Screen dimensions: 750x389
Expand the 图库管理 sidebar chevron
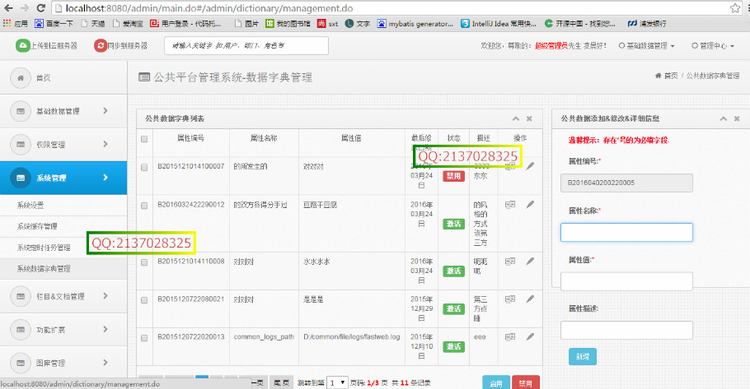[x=106, y=362]
